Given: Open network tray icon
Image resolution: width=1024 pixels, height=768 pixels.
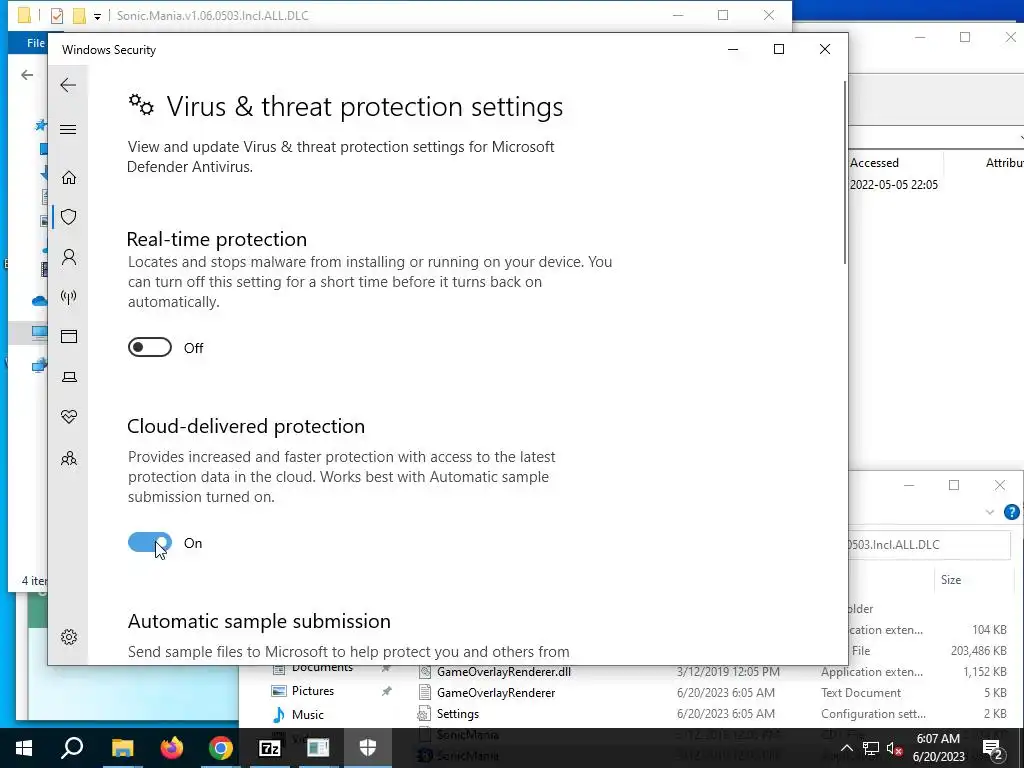Looking at the screenshot, I should point(871,748).
